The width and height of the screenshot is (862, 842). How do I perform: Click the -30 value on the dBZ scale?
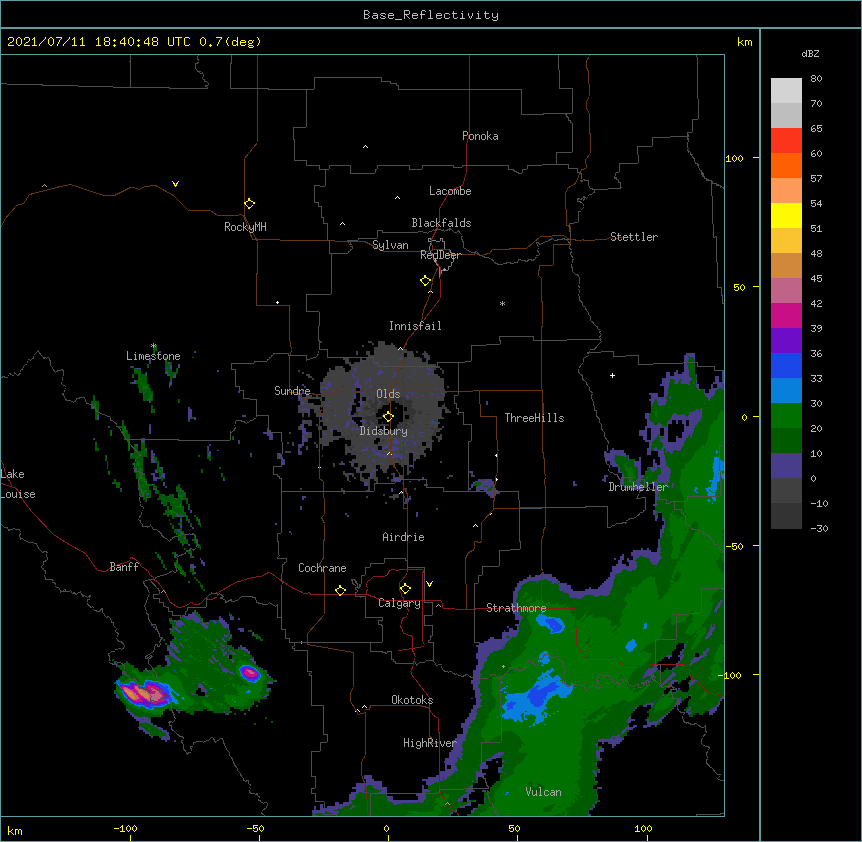coord(819,528)
